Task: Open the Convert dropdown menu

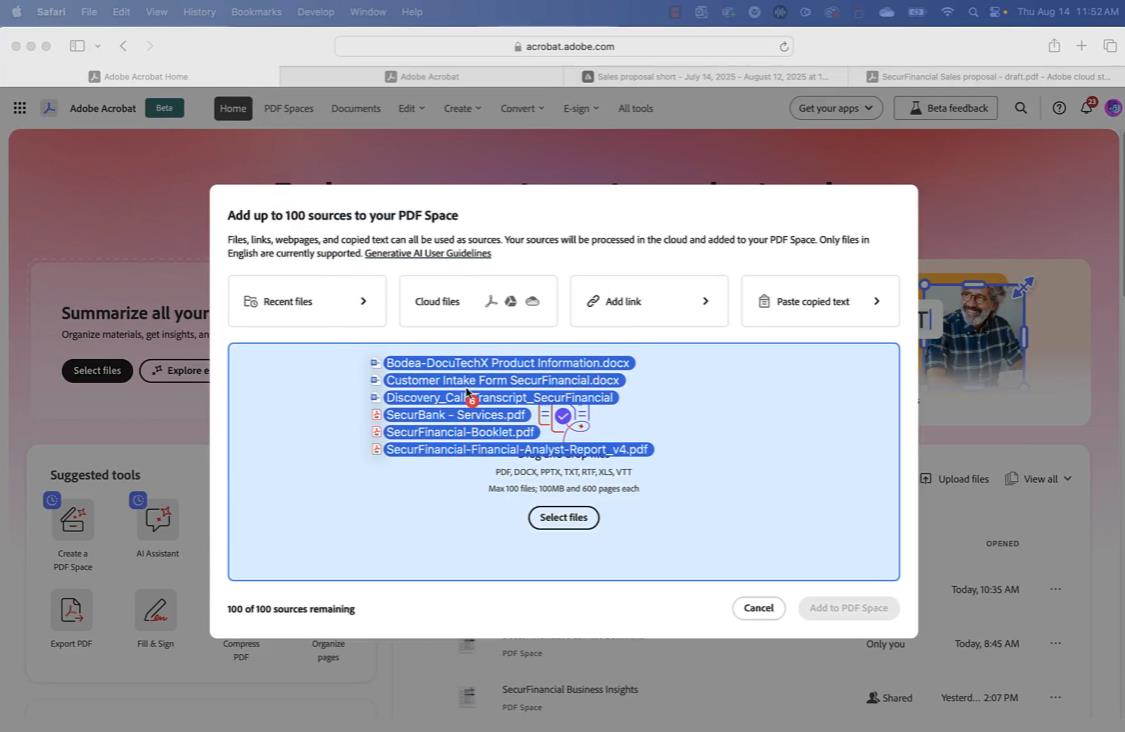Action: click(522, 108)
